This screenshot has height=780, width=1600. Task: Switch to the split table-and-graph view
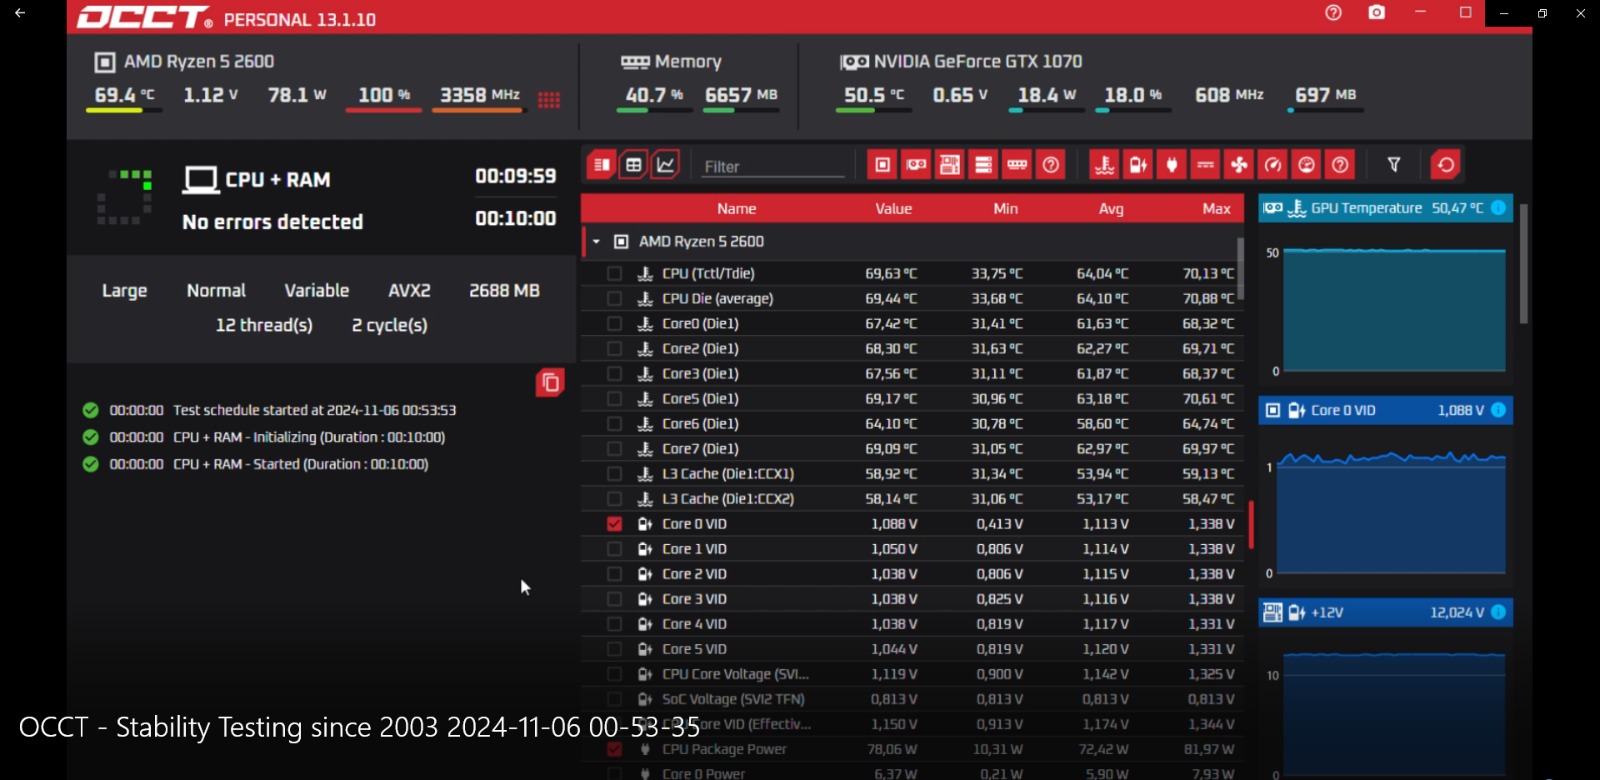pos(601,165)
